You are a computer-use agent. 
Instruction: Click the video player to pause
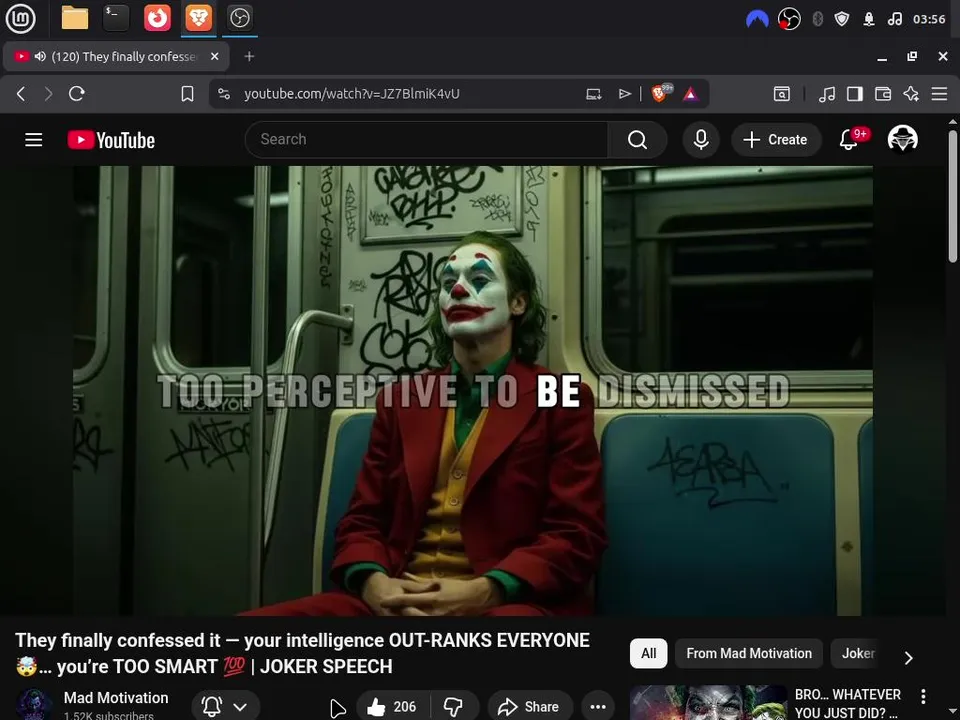pyautogui.click(x=473, y=391)
